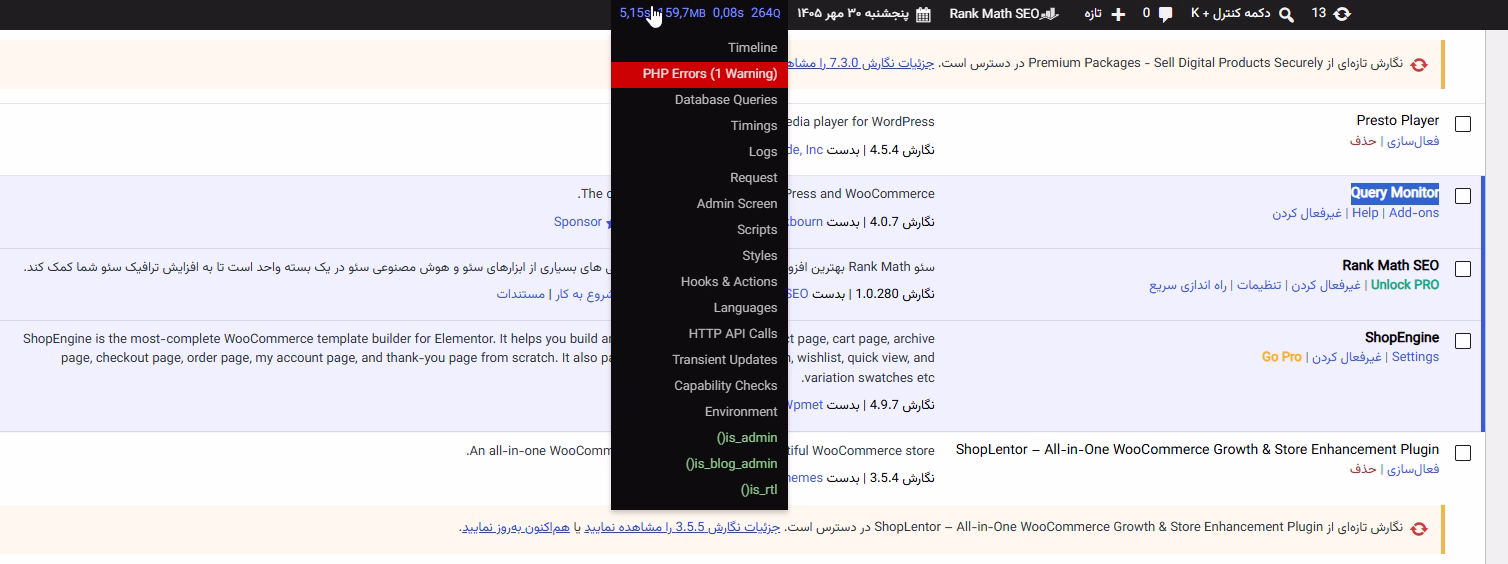This screenshot has height=564, width=1508.
Task: Click the calendar icon beside the Persian date
Action: 923,14
